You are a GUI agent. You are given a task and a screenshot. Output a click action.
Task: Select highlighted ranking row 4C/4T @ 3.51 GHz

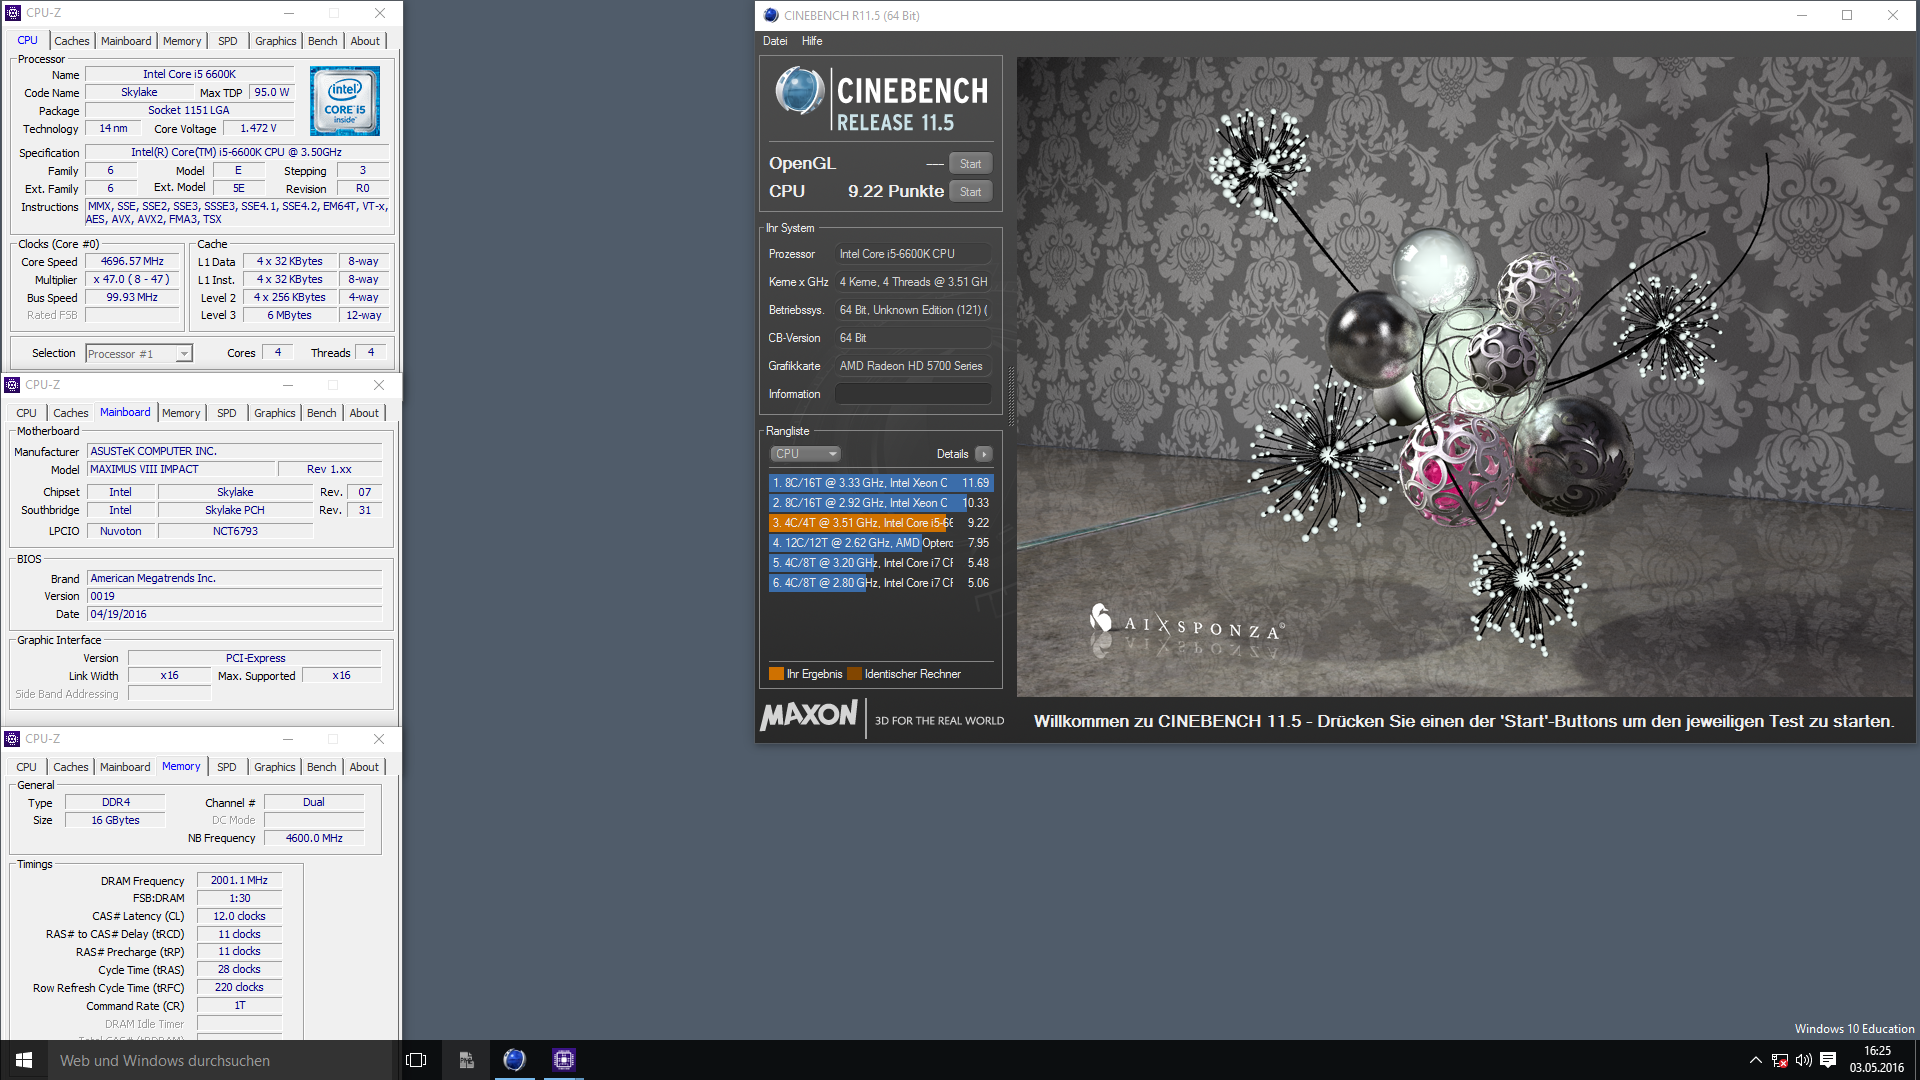click(880, 523)
